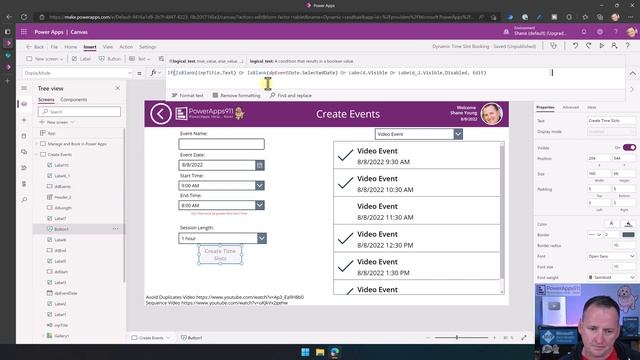This screenshot has width=640, height=360.
Task: Click Remove formatting
Action: [x=236, y=96]
